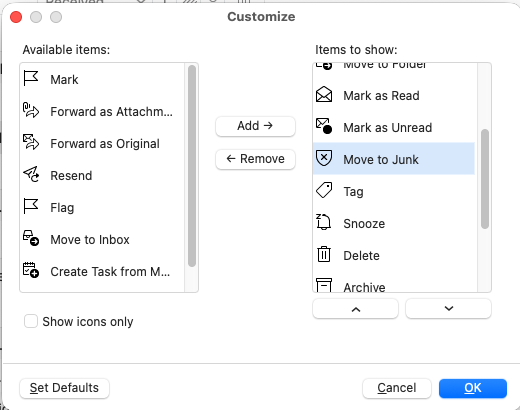Image resolution: width=520 pixels, height=410 pixels.
Task: Select the Resend icon
Action: click(31, 175)
